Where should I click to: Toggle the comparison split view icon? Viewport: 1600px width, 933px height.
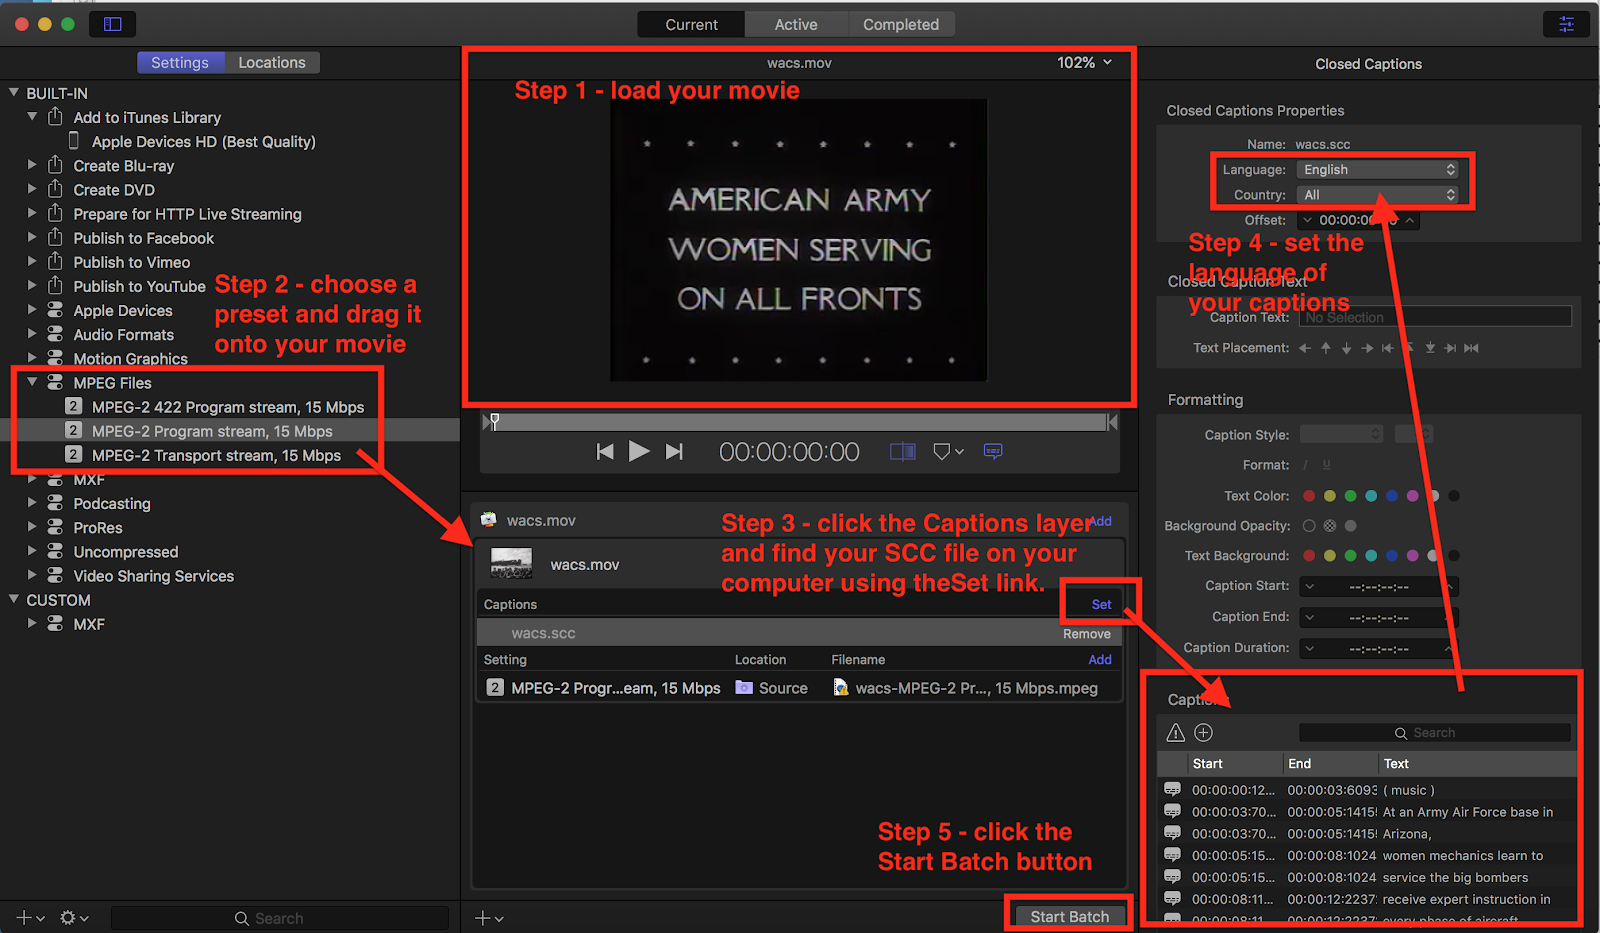click(x=903, y=452)
